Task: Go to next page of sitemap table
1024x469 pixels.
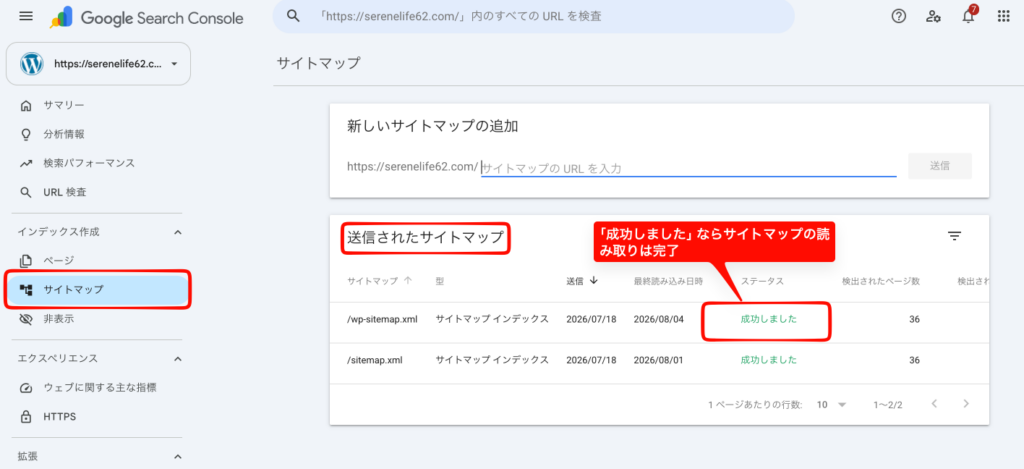Action: click(x=967, y=404)
